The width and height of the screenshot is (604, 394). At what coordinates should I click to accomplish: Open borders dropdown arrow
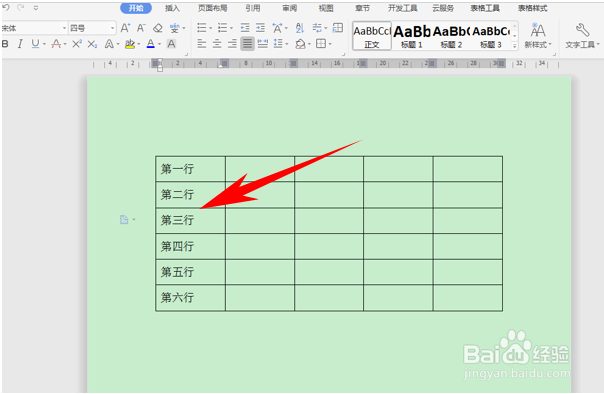(330, 44)
